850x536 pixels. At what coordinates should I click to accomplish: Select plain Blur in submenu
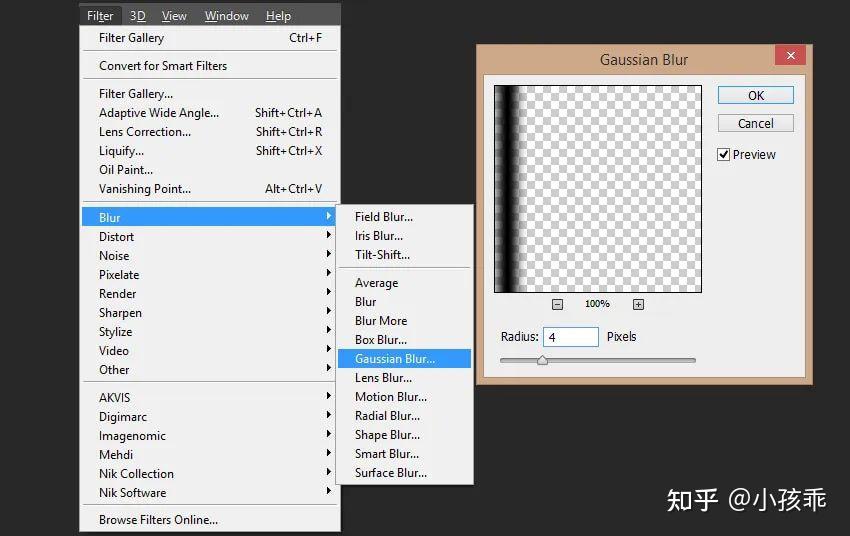(404, 301)
